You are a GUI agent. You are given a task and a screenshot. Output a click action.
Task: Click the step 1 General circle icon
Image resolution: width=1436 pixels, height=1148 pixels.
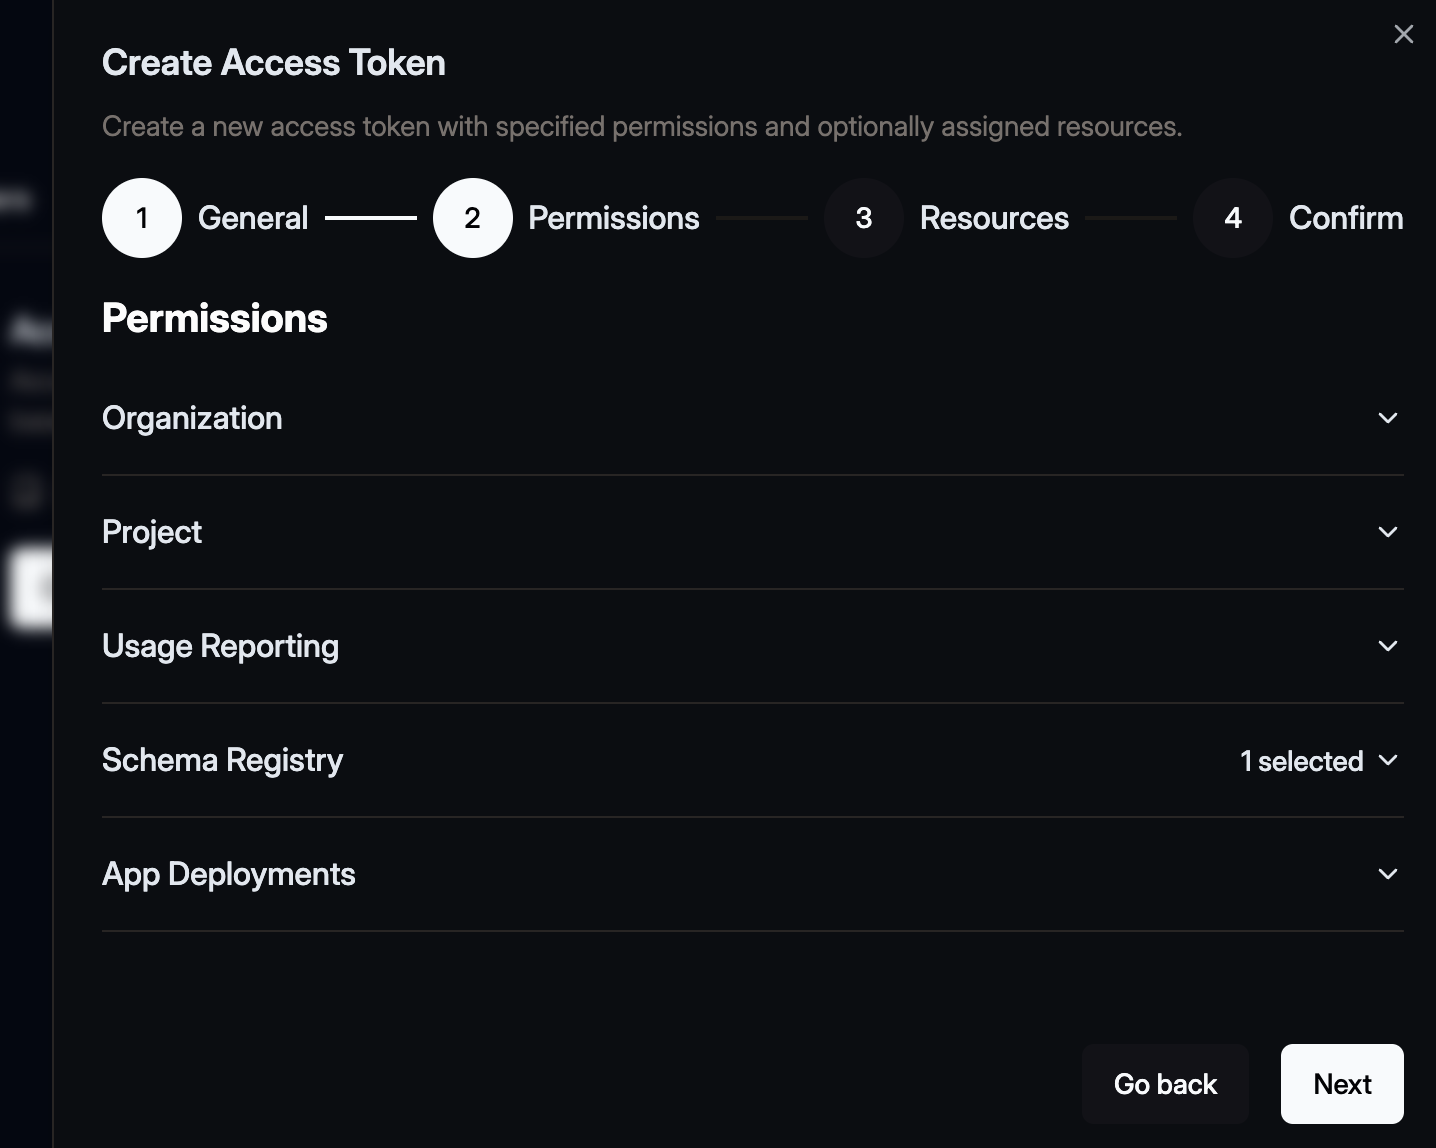coord(142,218)
